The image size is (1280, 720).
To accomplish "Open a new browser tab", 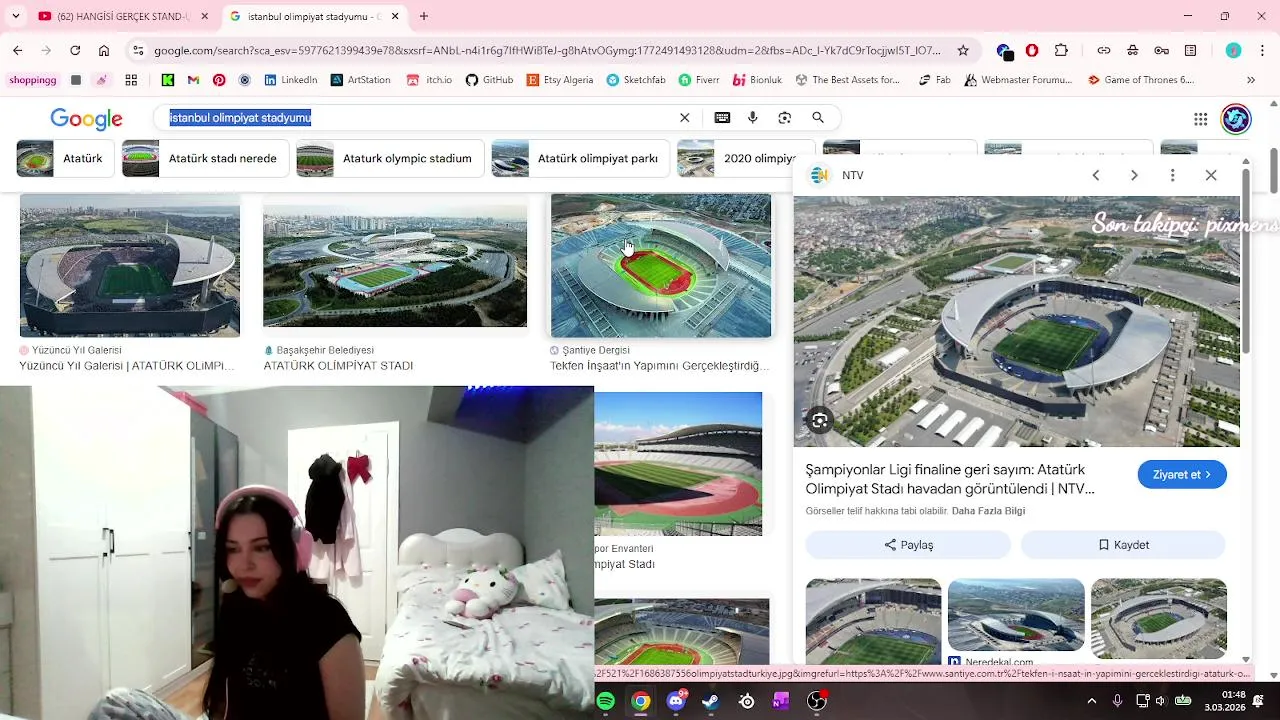I will click(x=424, y=16).
